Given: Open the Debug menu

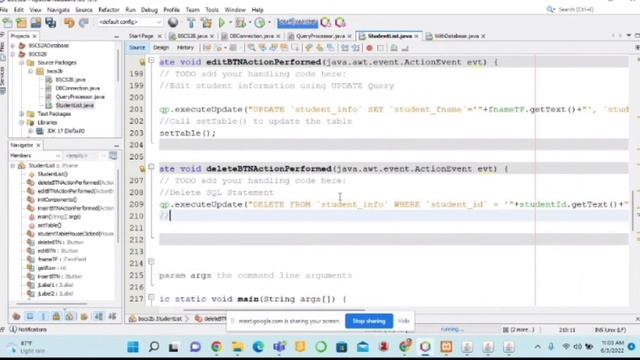Looking at the screenshot, I should 149,10.
